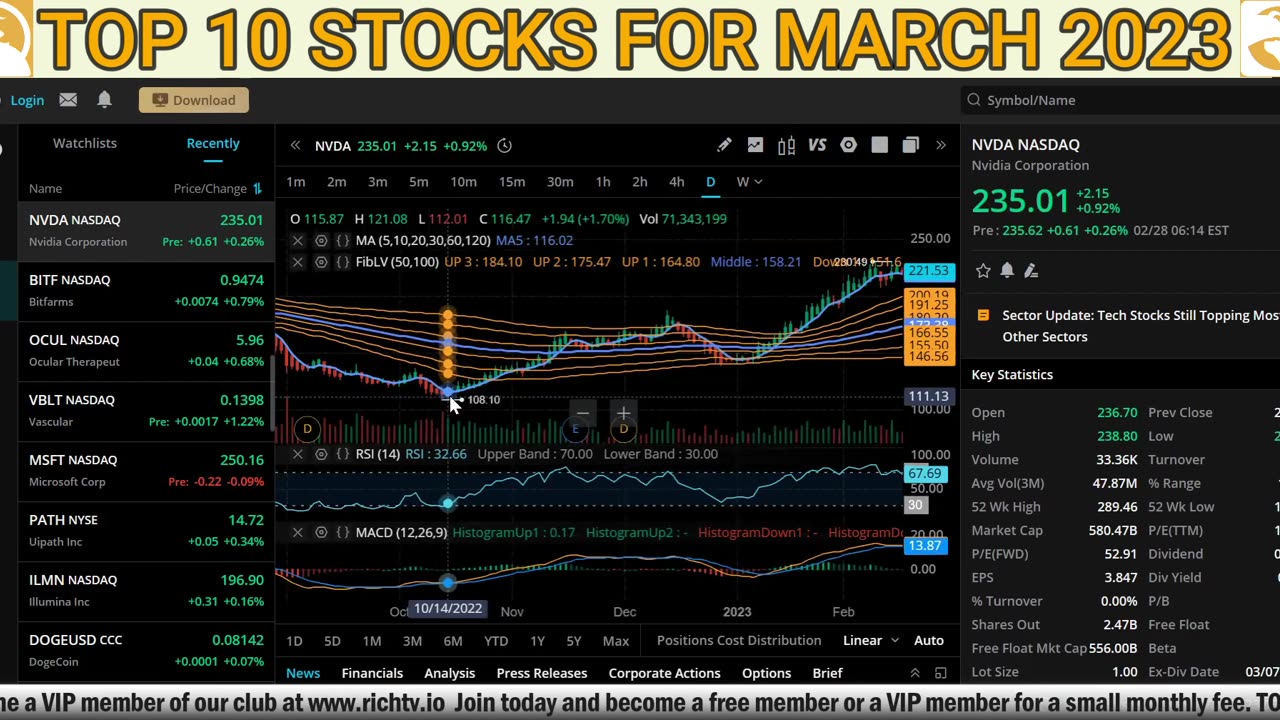Click the sort arrows beside Price/Change
This screenshot has width=1280, height=720.
pyautogui.click(x=257, y=188)
